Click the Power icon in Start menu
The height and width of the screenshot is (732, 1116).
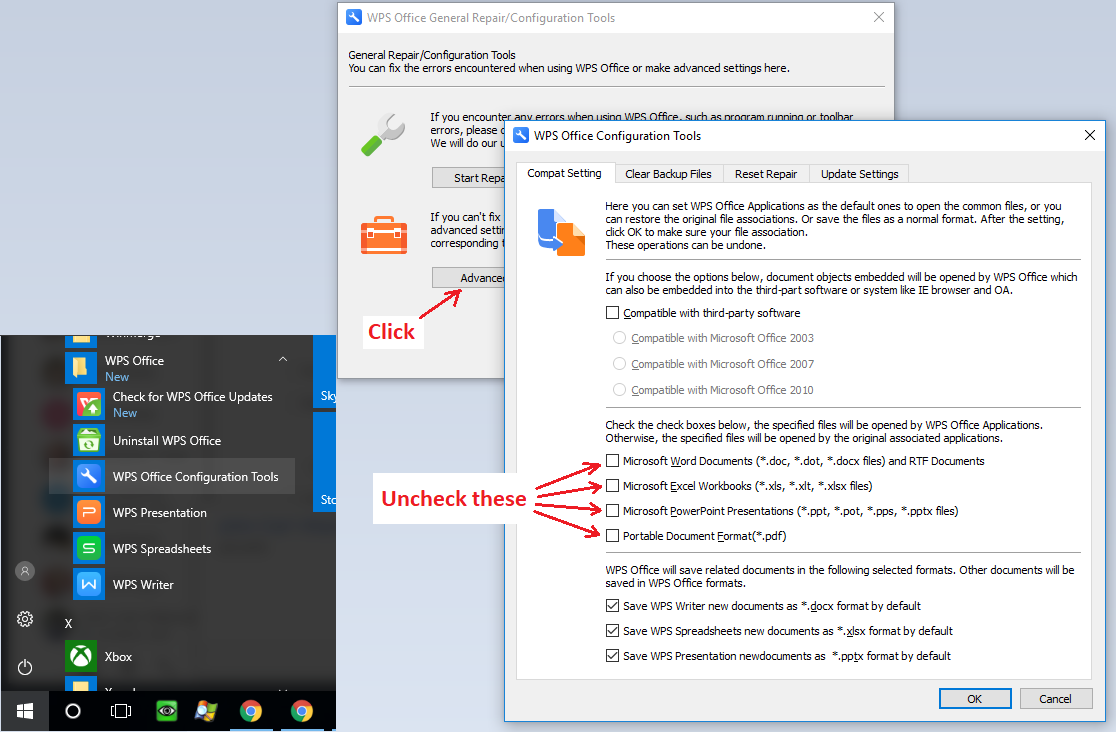coord(25,667)
